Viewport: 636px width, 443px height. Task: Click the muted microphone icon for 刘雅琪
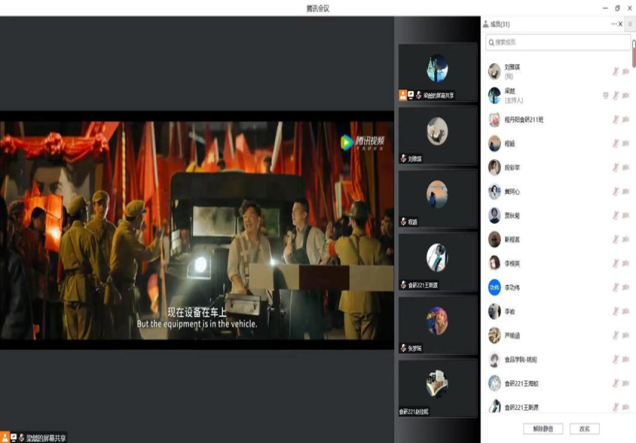(617, 71)
